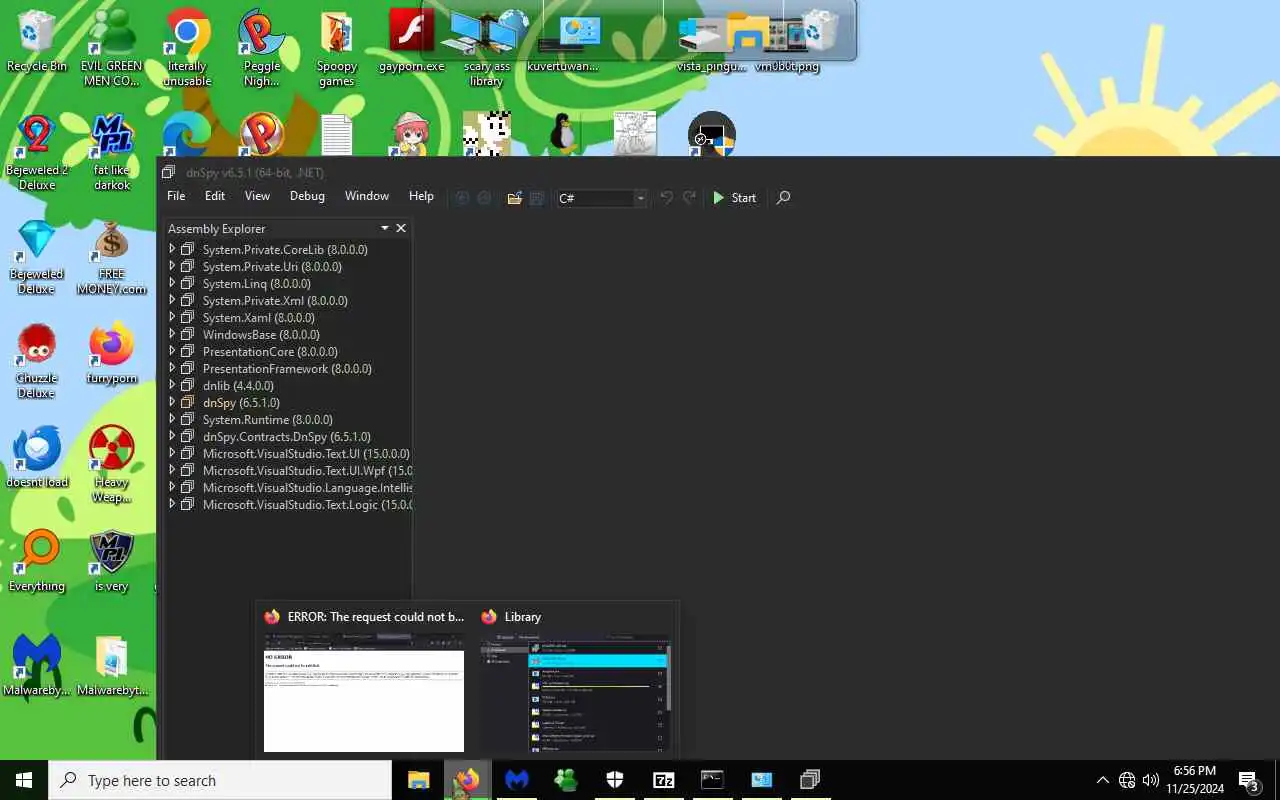This screenshot has height=800, width=1280.
Task: Click the volume speaker tray icon
Action: [x=1150, y=780]
